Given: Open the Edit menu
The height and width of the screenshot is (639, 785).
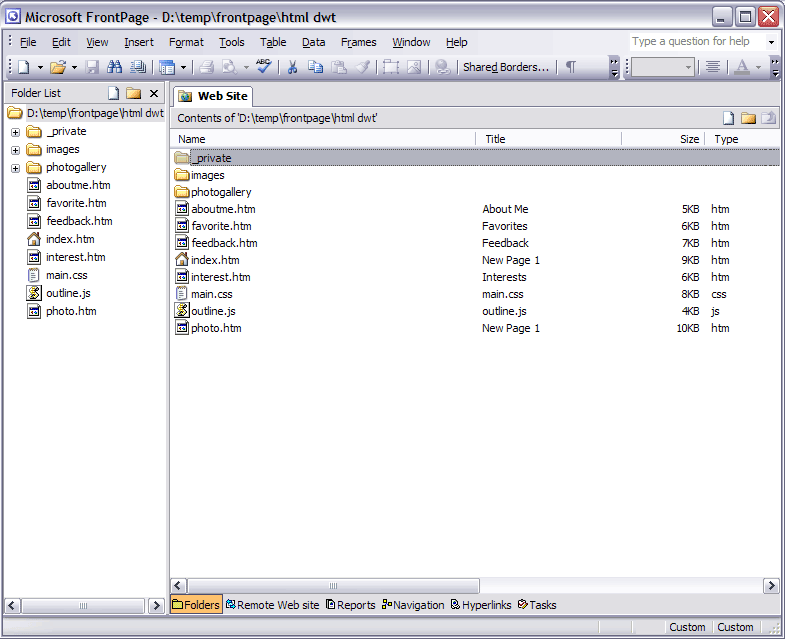Looking at the screenshot, I should point(61,43).
